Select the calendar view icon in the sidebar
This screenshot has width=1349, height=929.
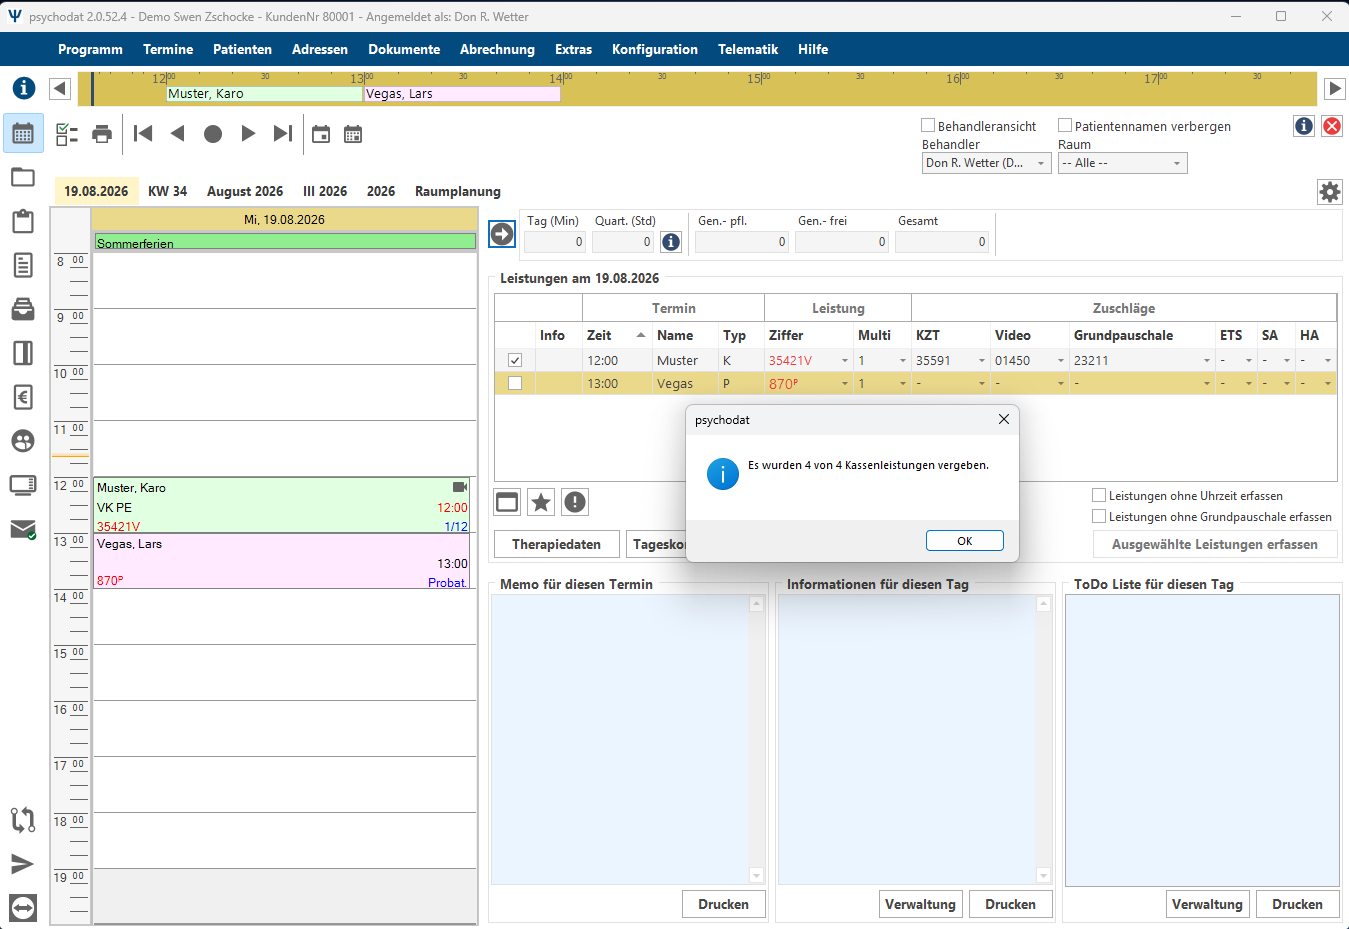click(23, 133)
